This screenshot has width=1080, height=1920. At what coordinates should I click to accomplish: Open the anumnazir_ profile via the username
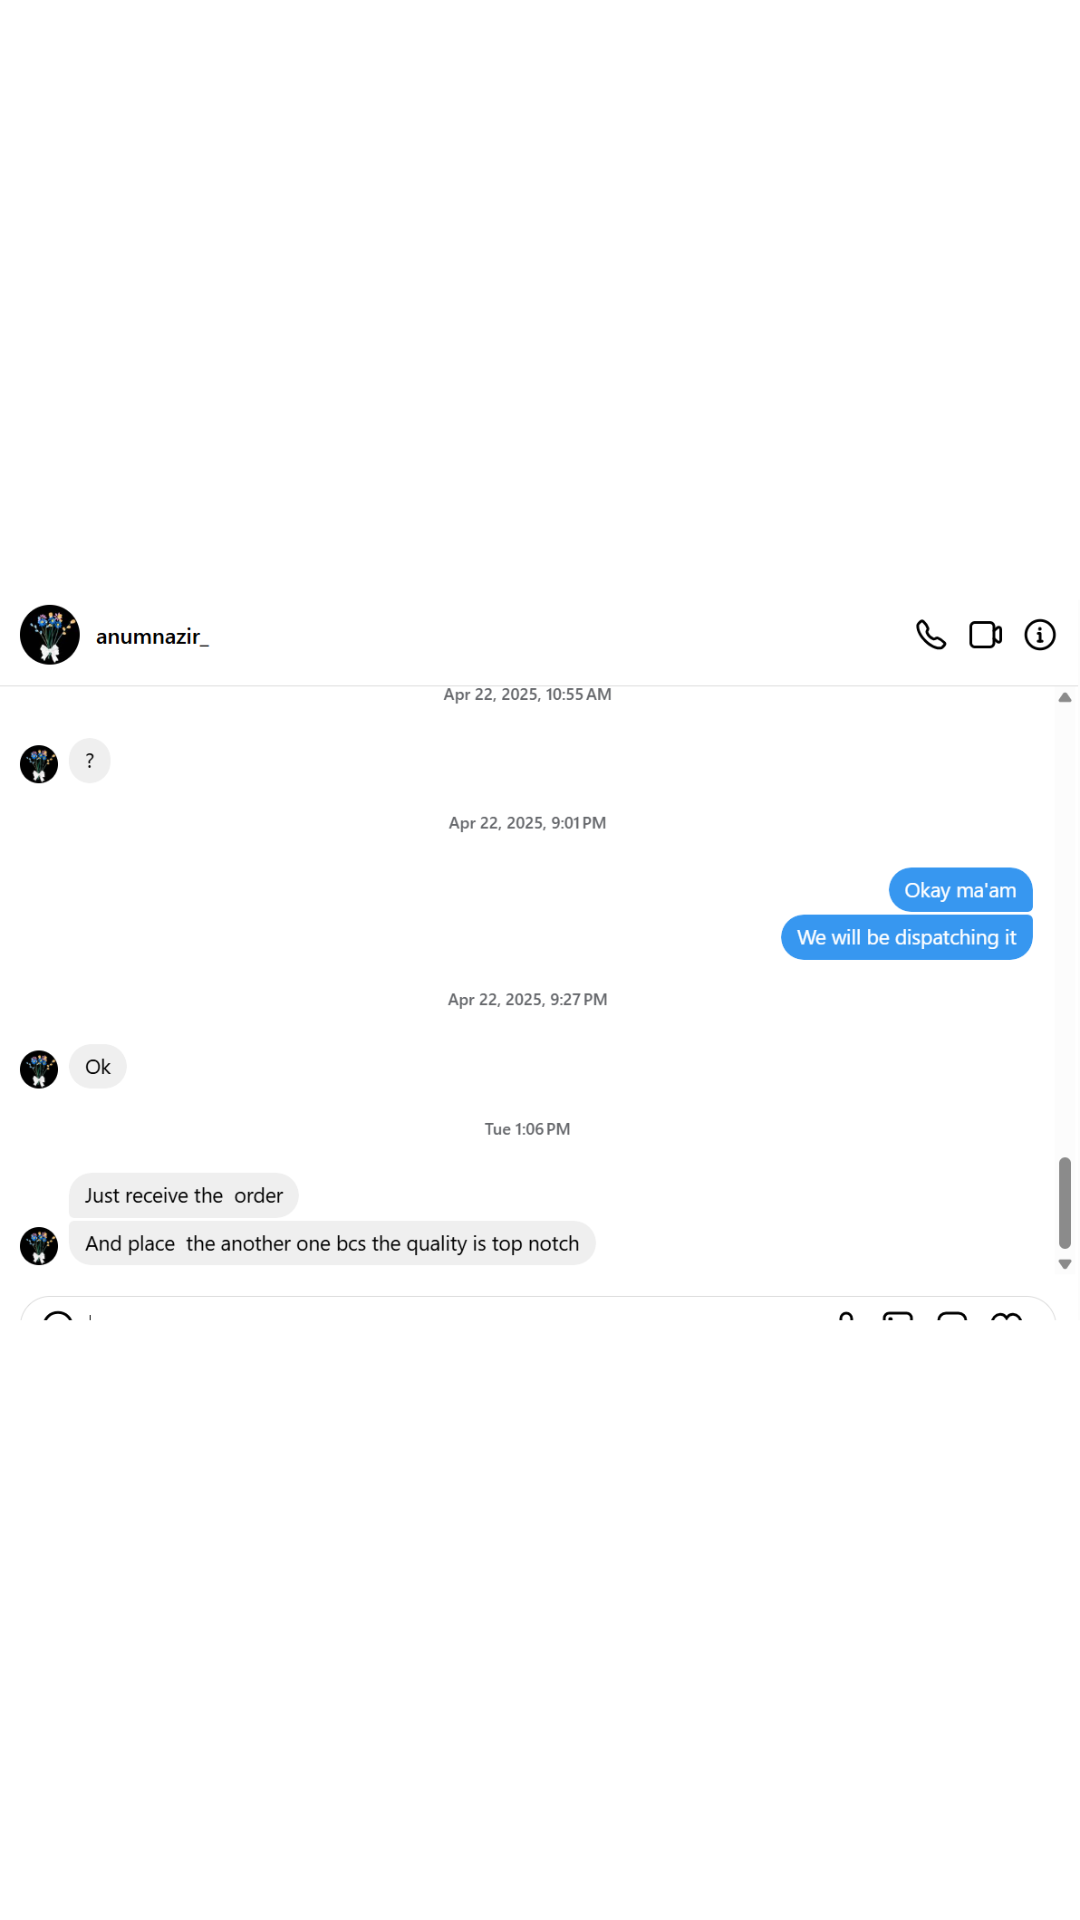tap(152, 637)
